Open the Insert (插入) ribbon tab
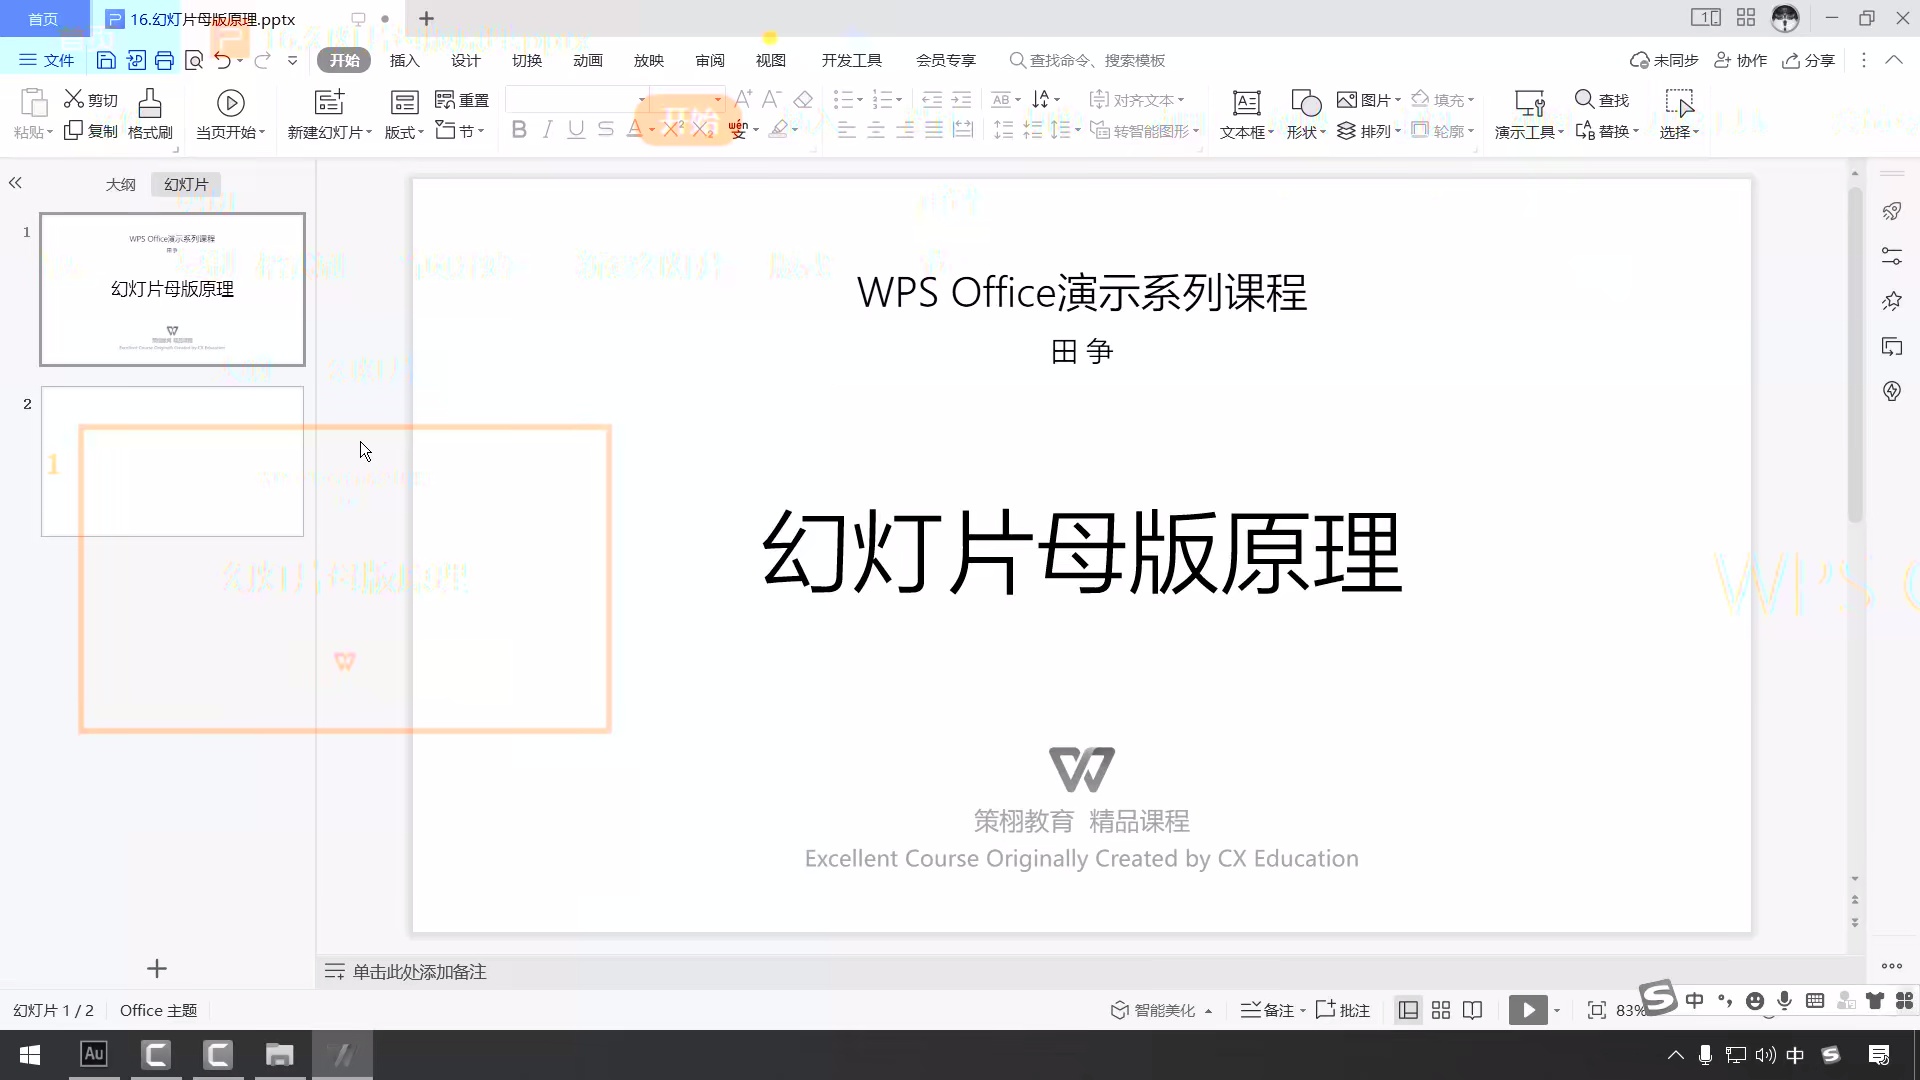The width and height of the screenshot is (1920, 1080). 404,60
